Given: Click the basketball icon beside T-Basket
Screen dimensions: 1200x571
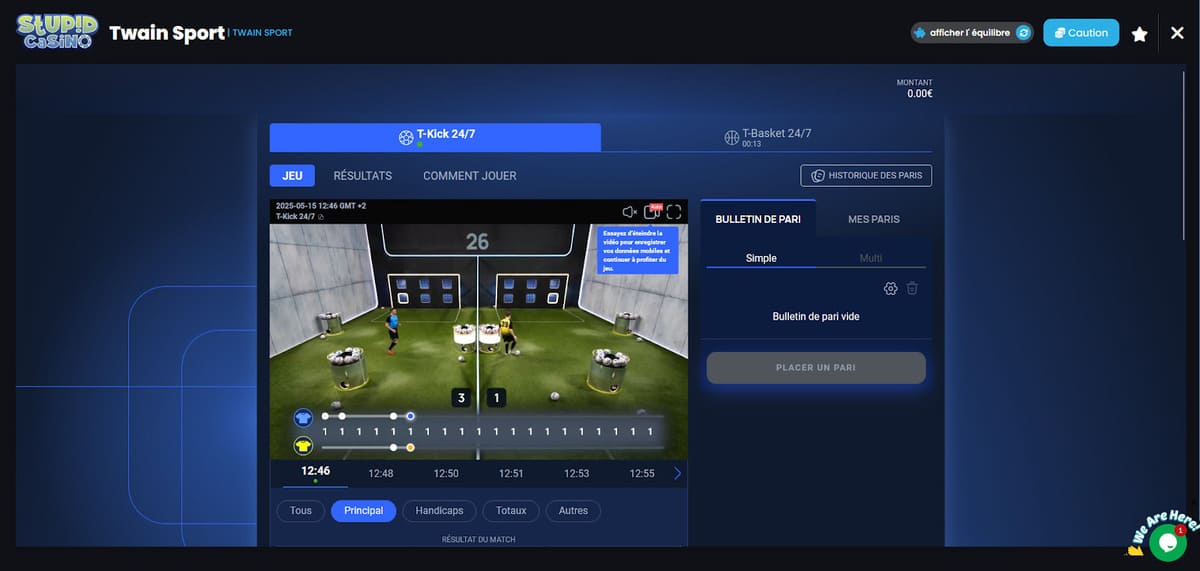Looking at the screenshot, I should (x=731, y=137).
